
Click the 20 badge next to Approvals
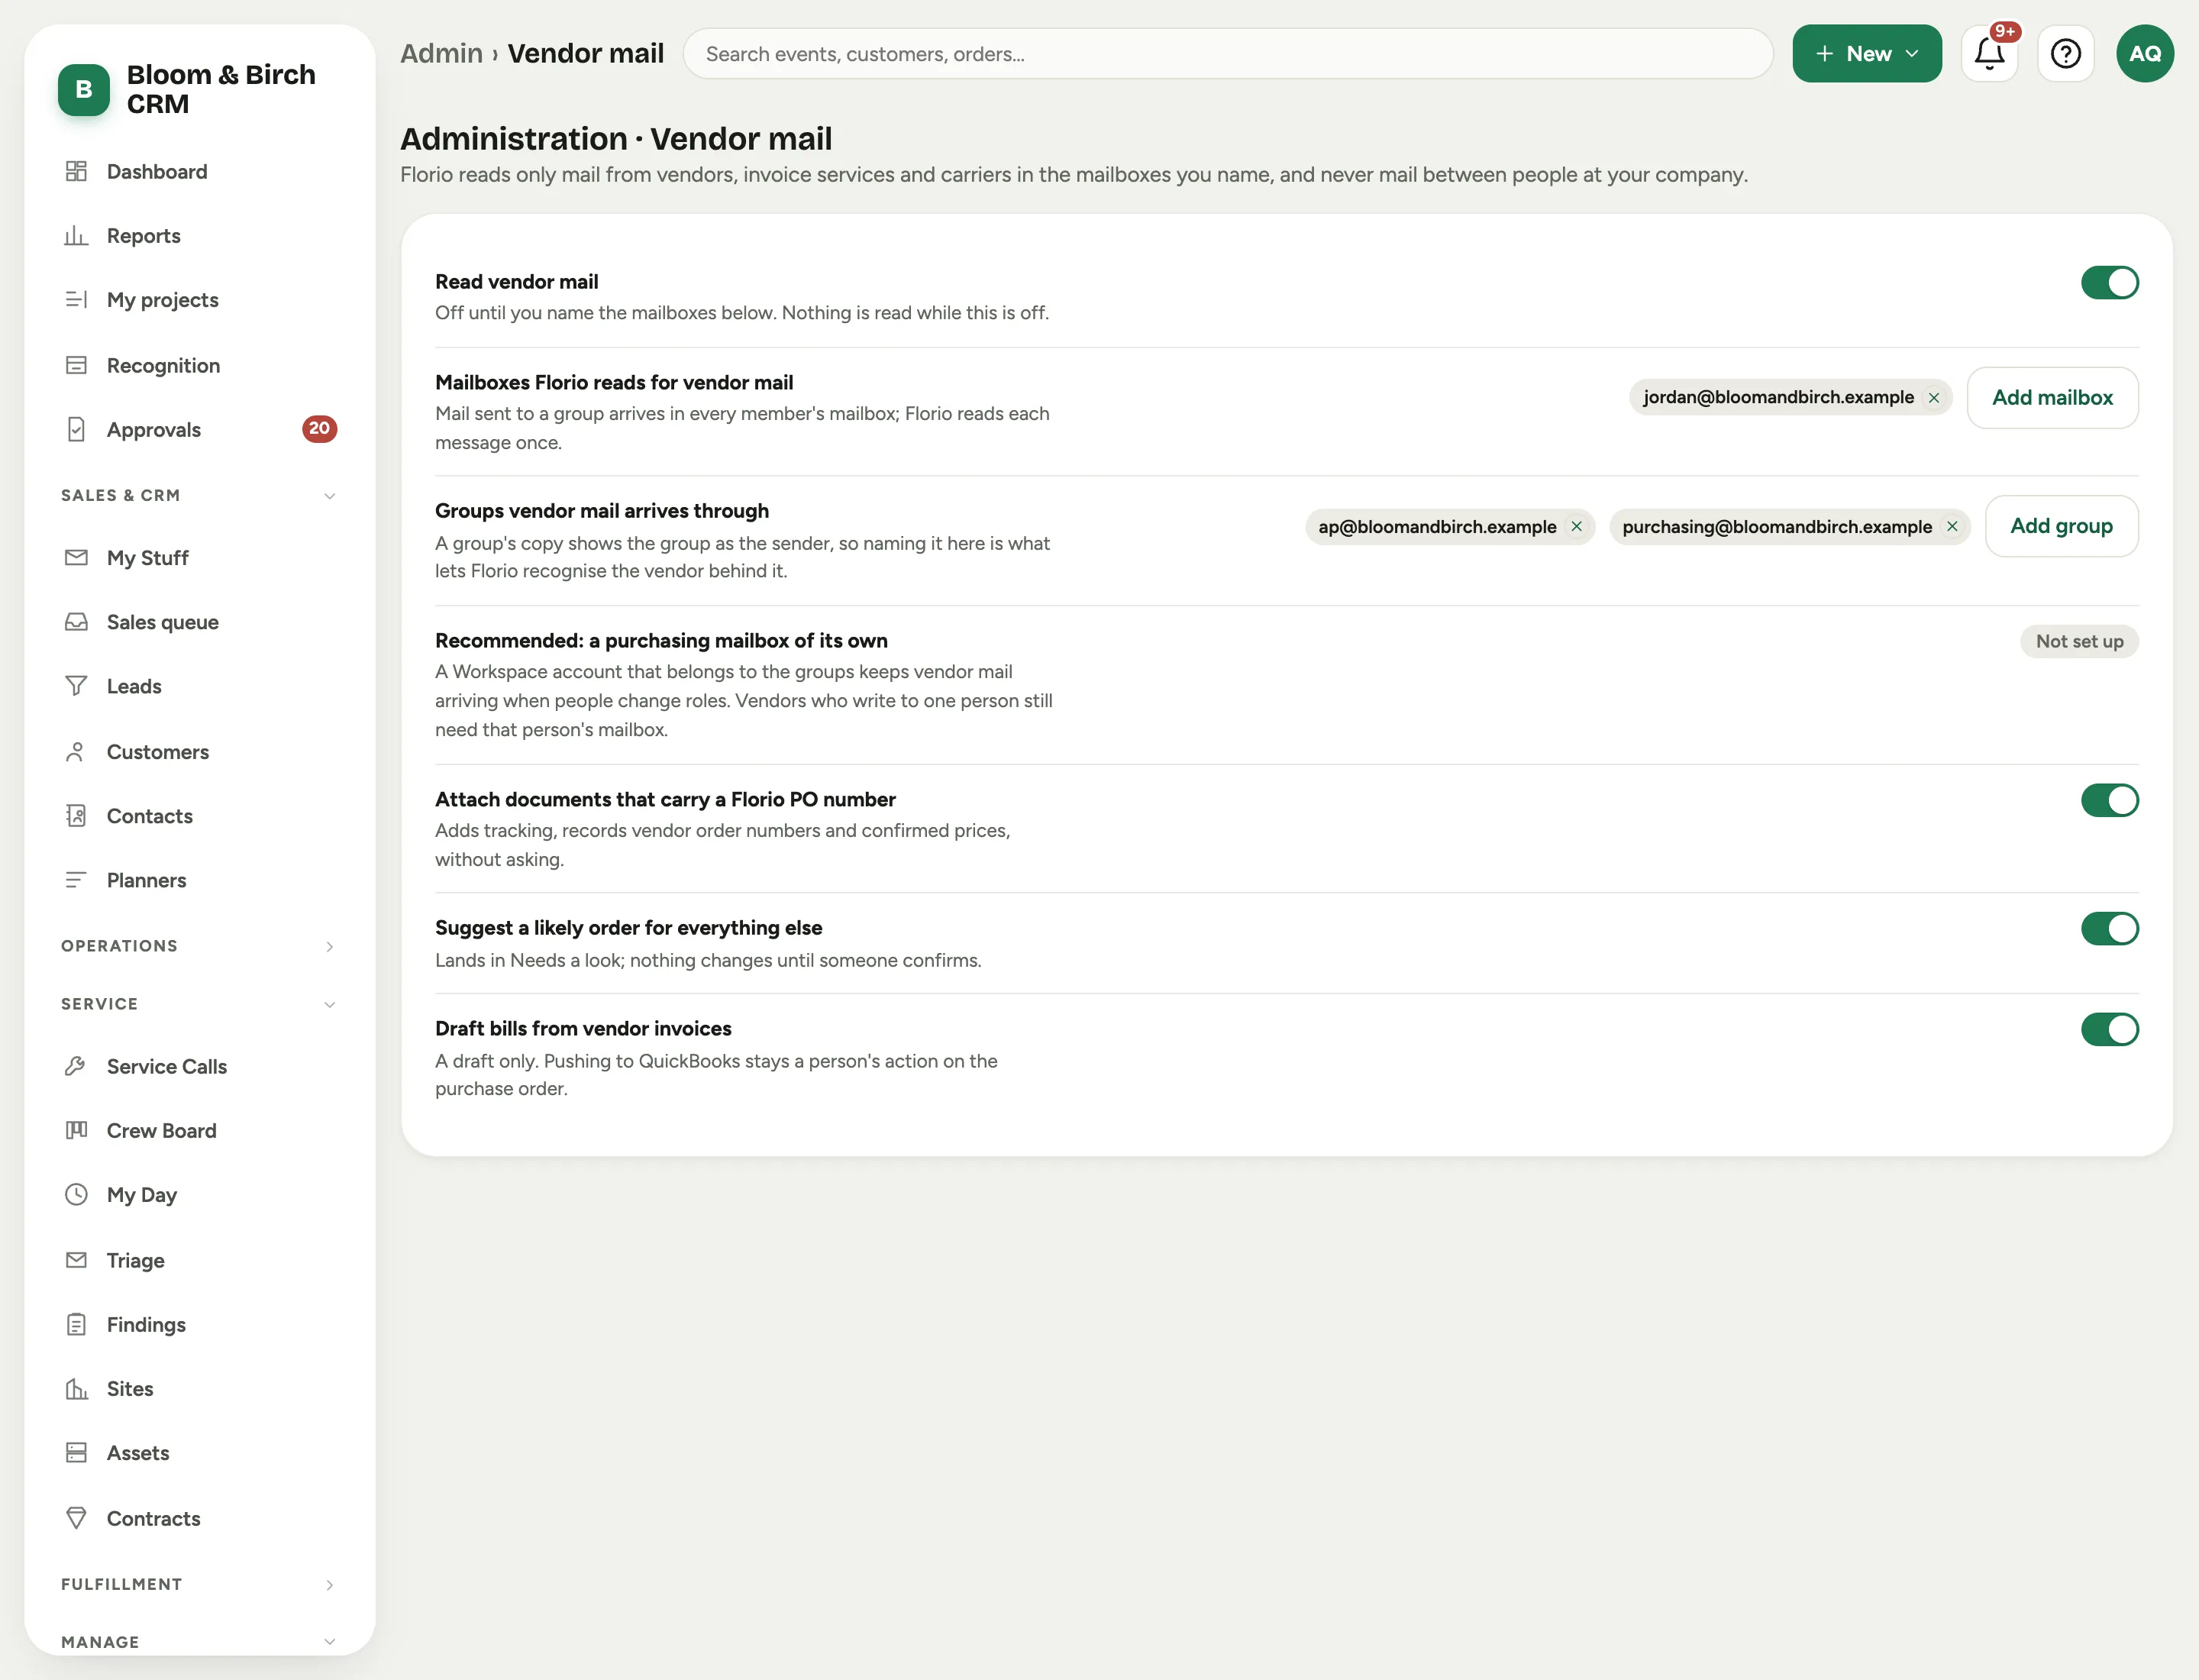pyautogui.click(x=319, y=429)
